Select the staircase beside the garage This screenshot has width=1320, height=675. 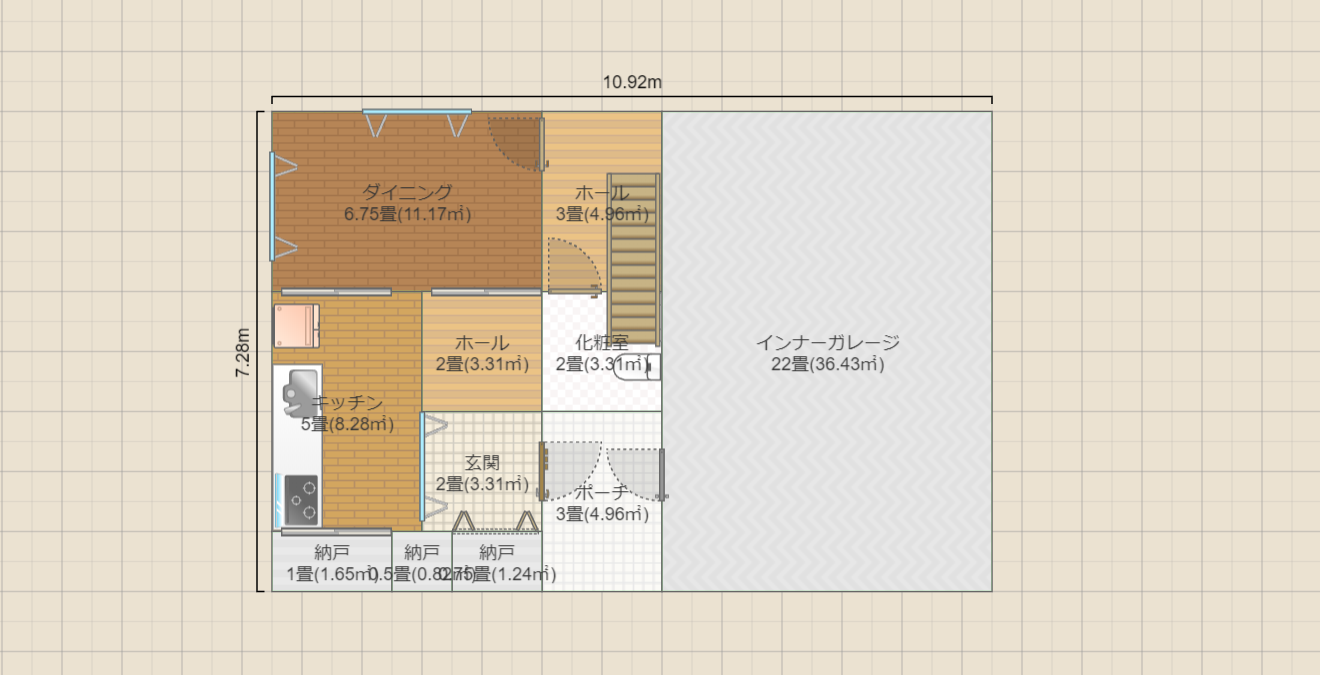634,258
